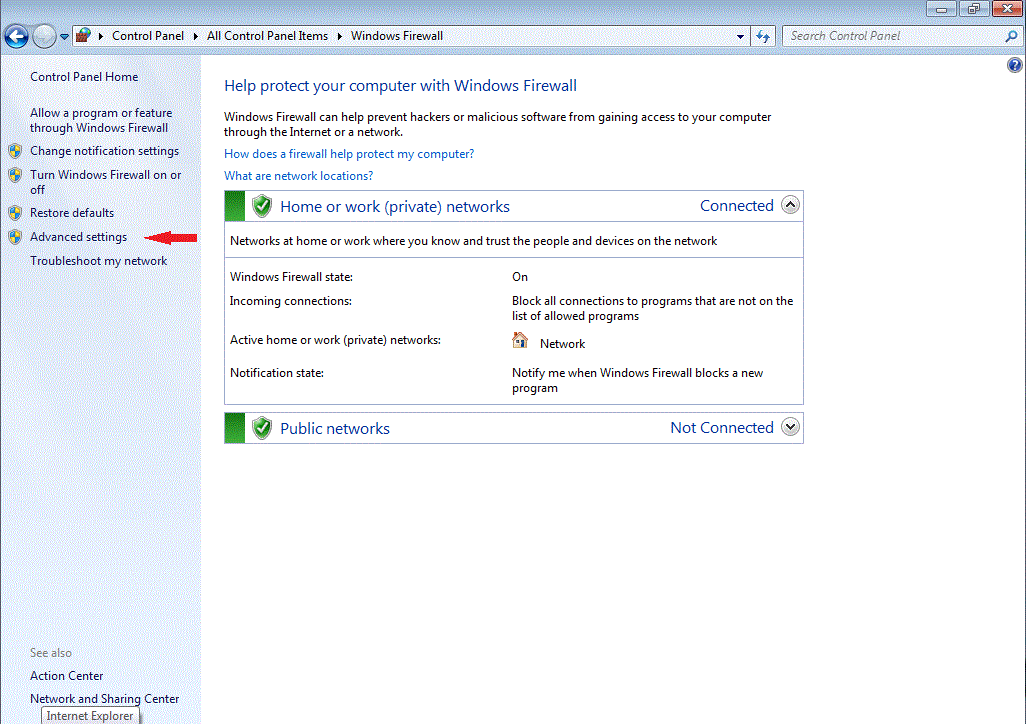The height and width of the screenshot is (724, 1026).
Task: Click Notification state label
Action: (x=277, y=373)
